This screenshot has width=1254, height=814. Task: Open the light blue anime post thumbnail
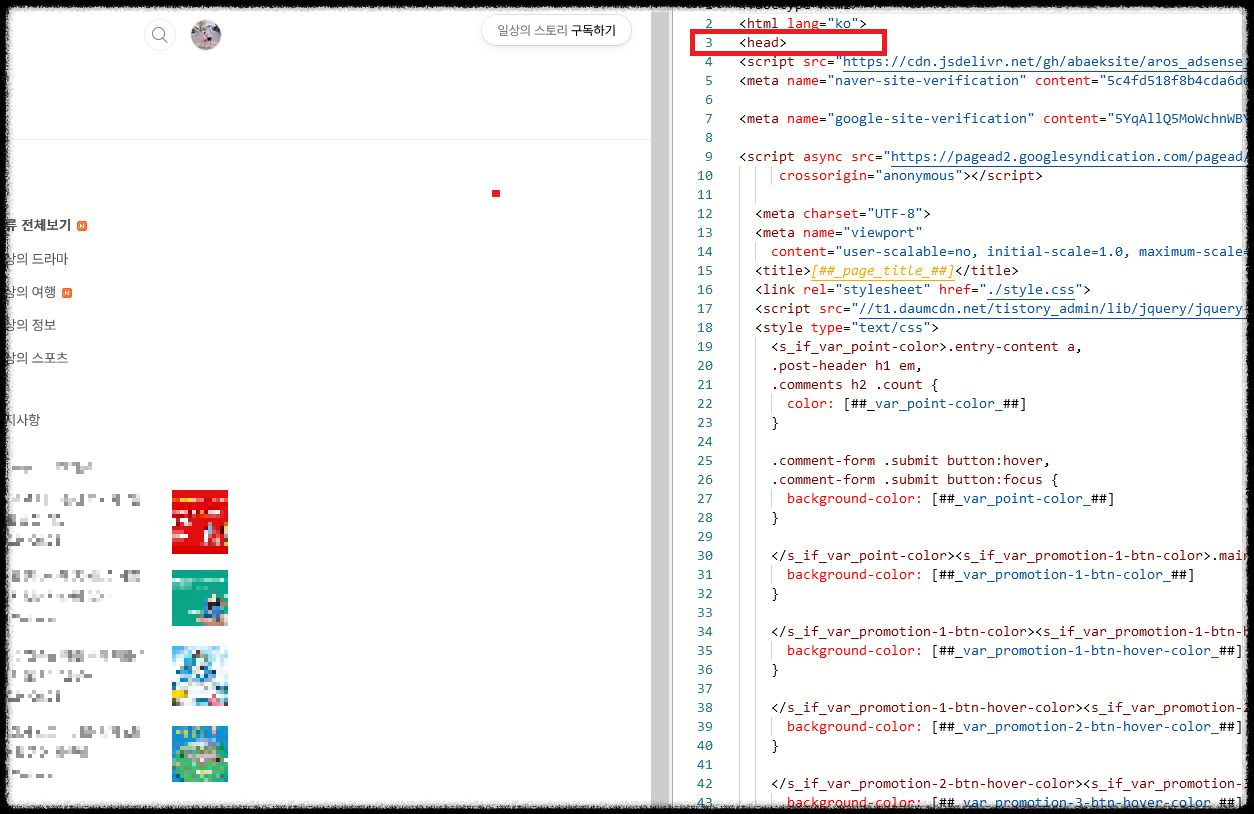200,676
